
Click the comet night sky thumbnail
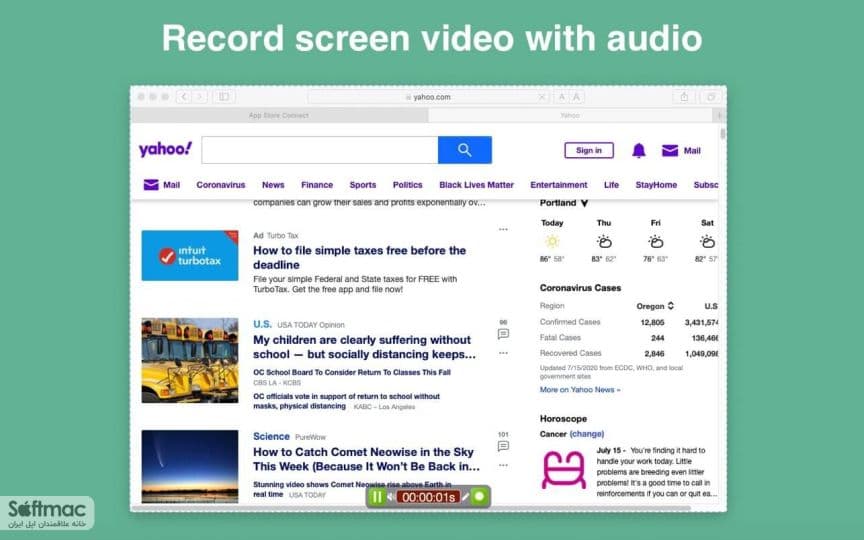point(190,466)
